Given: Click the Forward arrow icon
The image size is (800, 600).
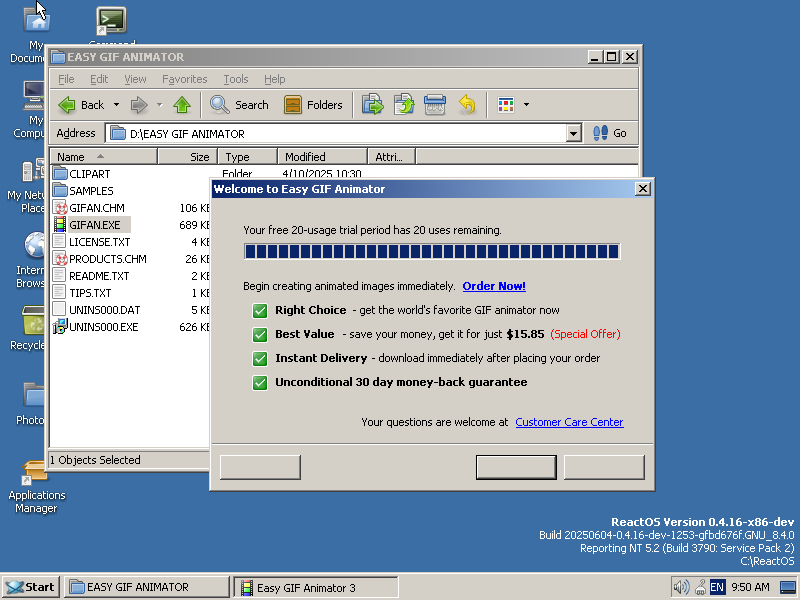Looking at the screenshot, I should pos(139,105).
